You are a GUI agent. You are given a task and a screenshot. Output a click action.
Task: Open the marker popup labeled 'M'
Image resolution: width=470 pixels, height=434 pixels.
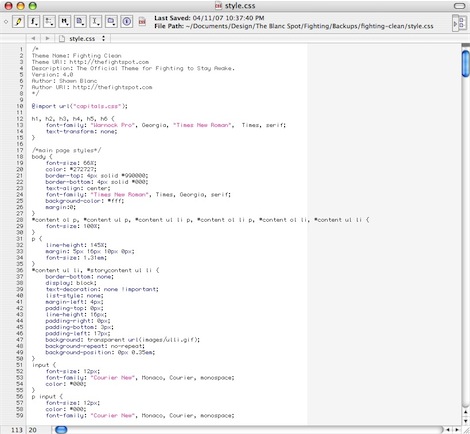(64, 22)
